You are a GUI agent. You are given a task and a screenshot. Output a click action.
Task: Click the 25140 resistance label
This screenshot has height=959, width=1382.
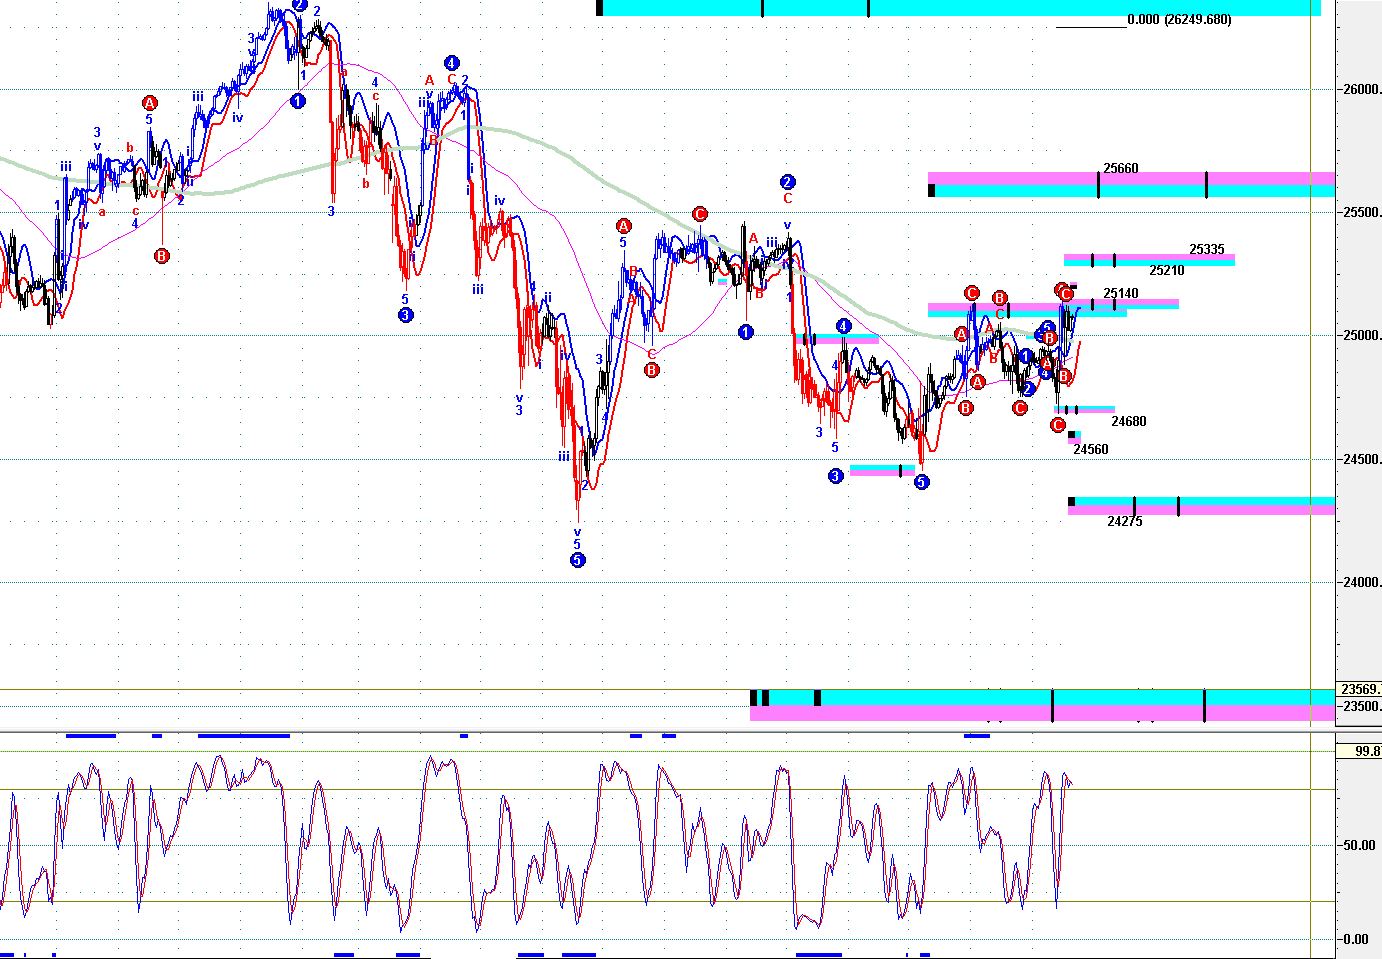tap(1121, 294)
